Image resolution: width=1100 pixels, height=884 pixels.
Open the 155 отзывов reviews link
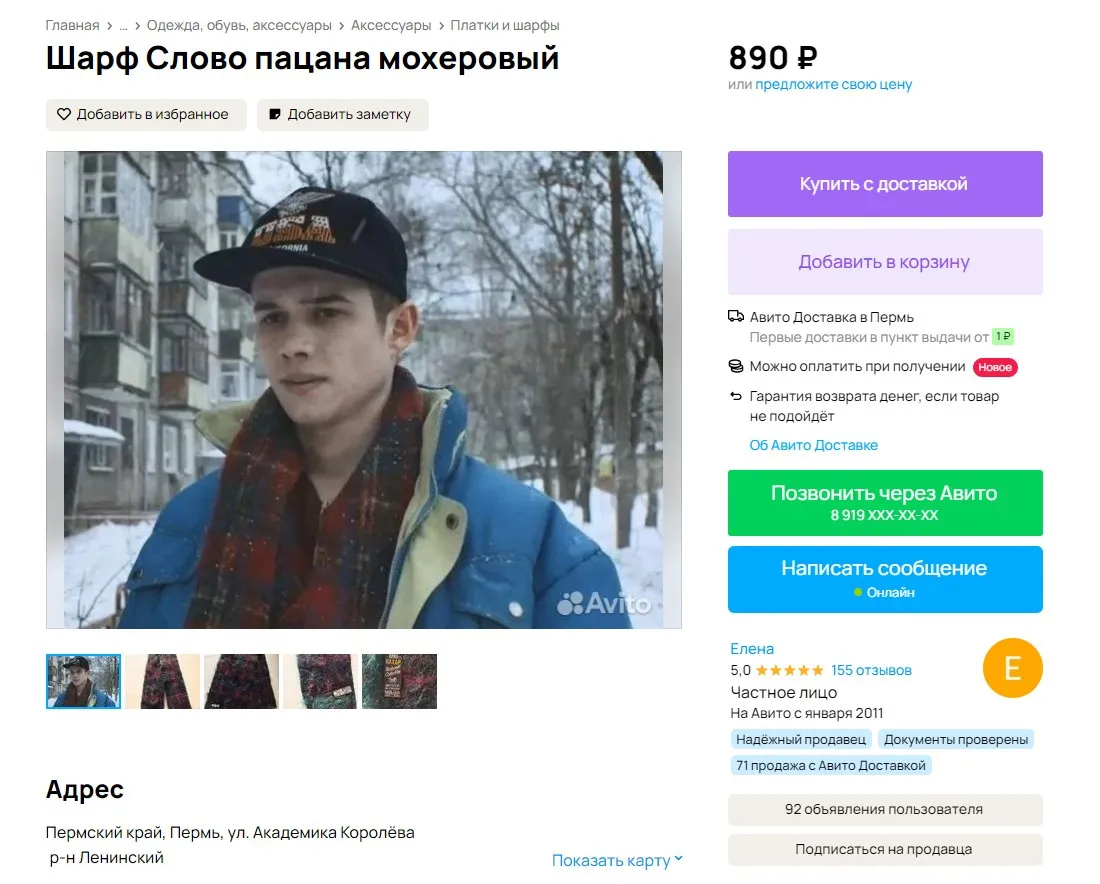pos(871,671)
